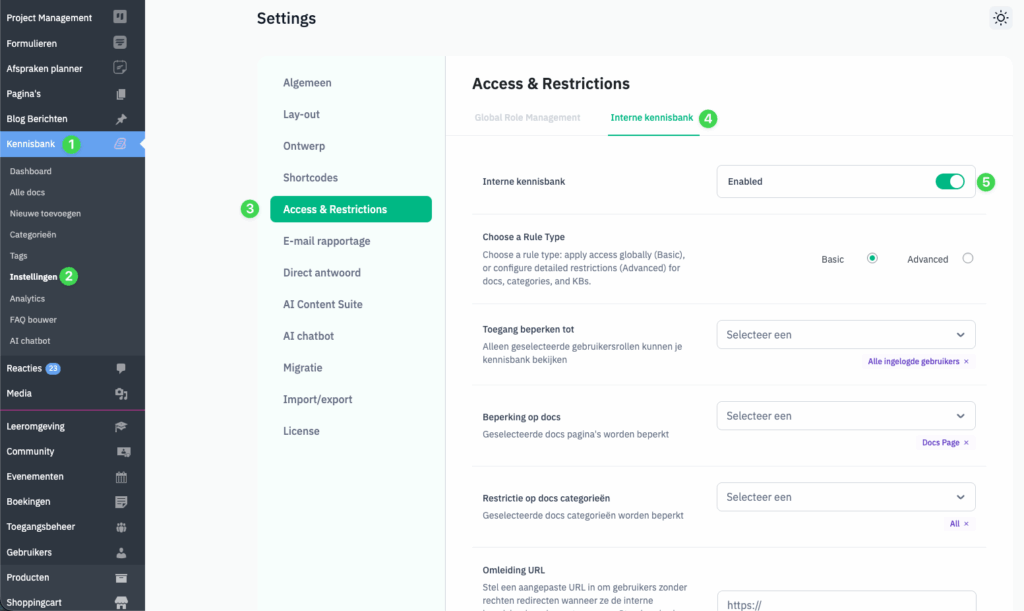The image size is (1024, 611).
Task: Open the Toegang beperken tot dropdown
Action: (x=845, y=335)
